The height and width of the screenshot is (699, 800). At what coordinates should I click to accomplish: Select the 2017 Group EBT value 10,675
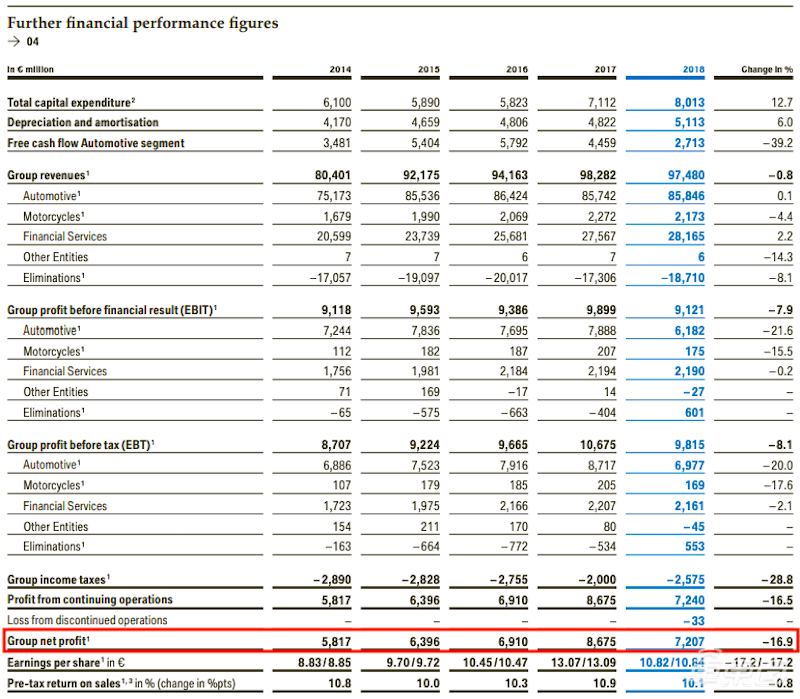coord(596,444)
